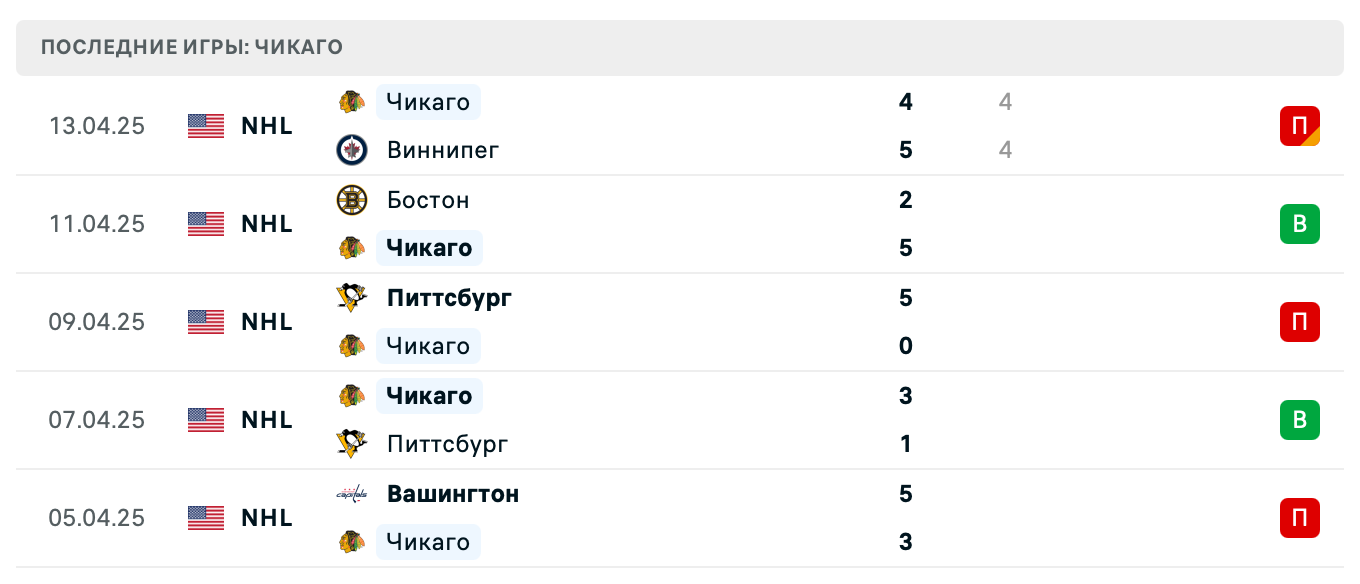Image resolution: width=1360 pixels, height=584 pixels.
Task: Click the Последние игры: Чикаго header
Action: 192,48
